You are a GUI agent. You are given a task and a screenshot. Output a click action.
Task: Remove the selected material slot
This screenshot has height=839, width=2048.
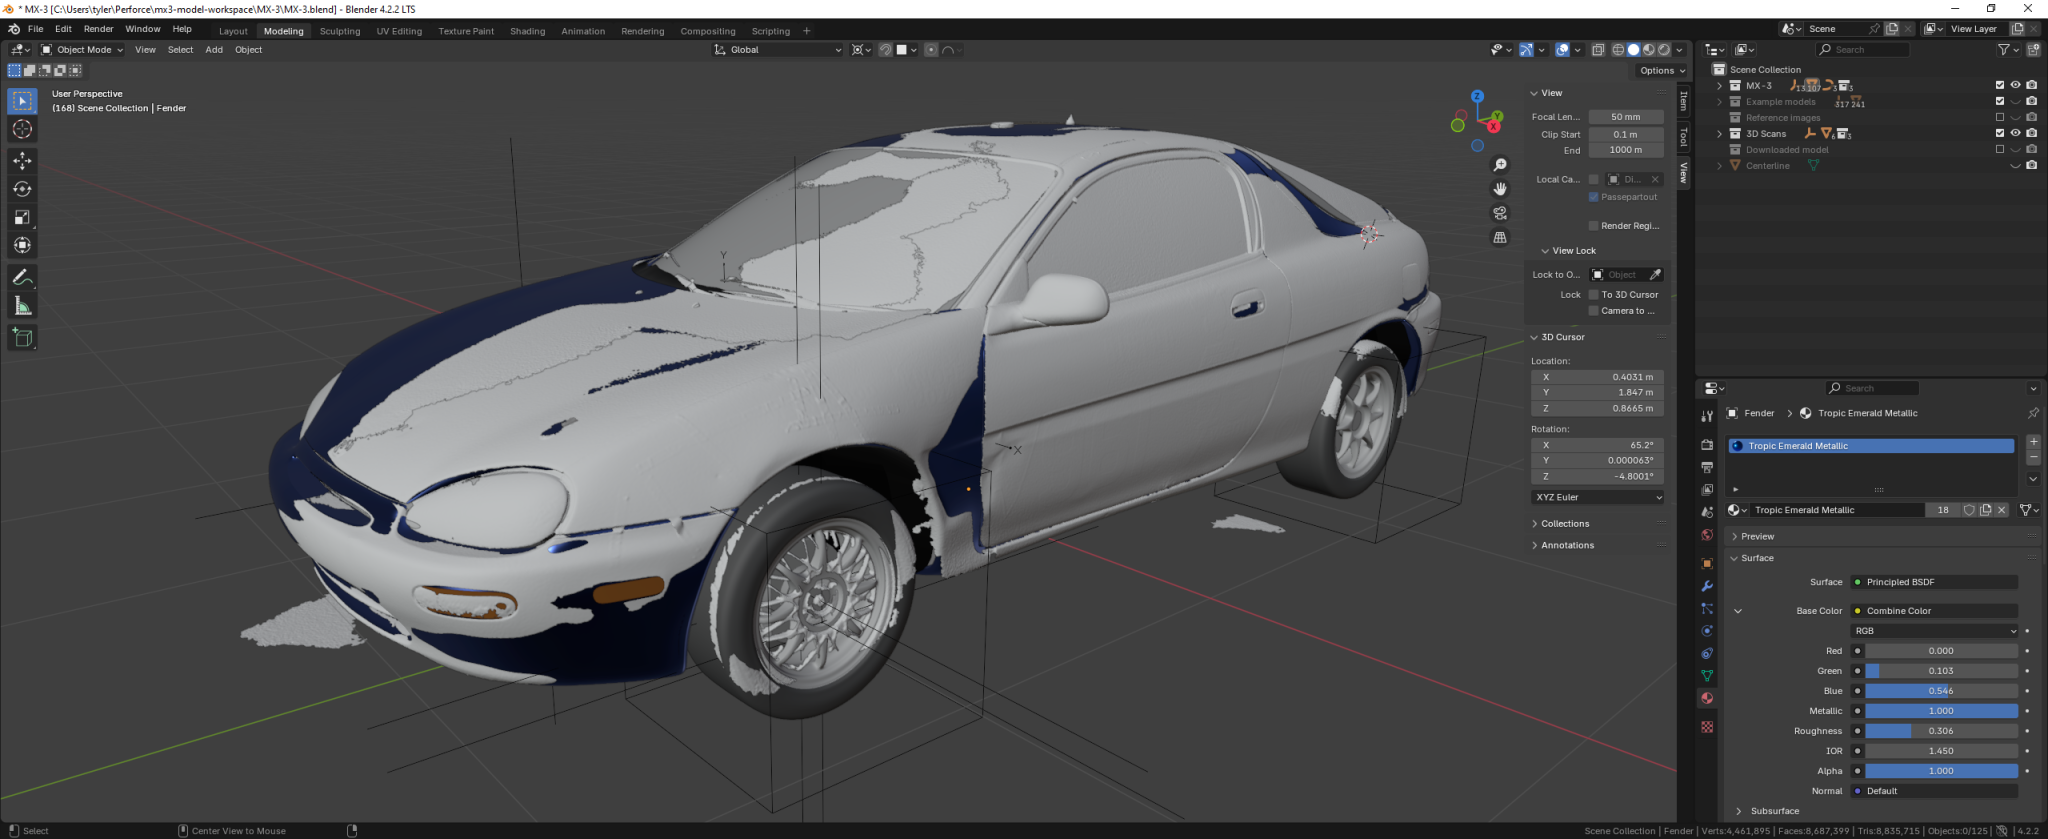click(x=2034, y=457)
